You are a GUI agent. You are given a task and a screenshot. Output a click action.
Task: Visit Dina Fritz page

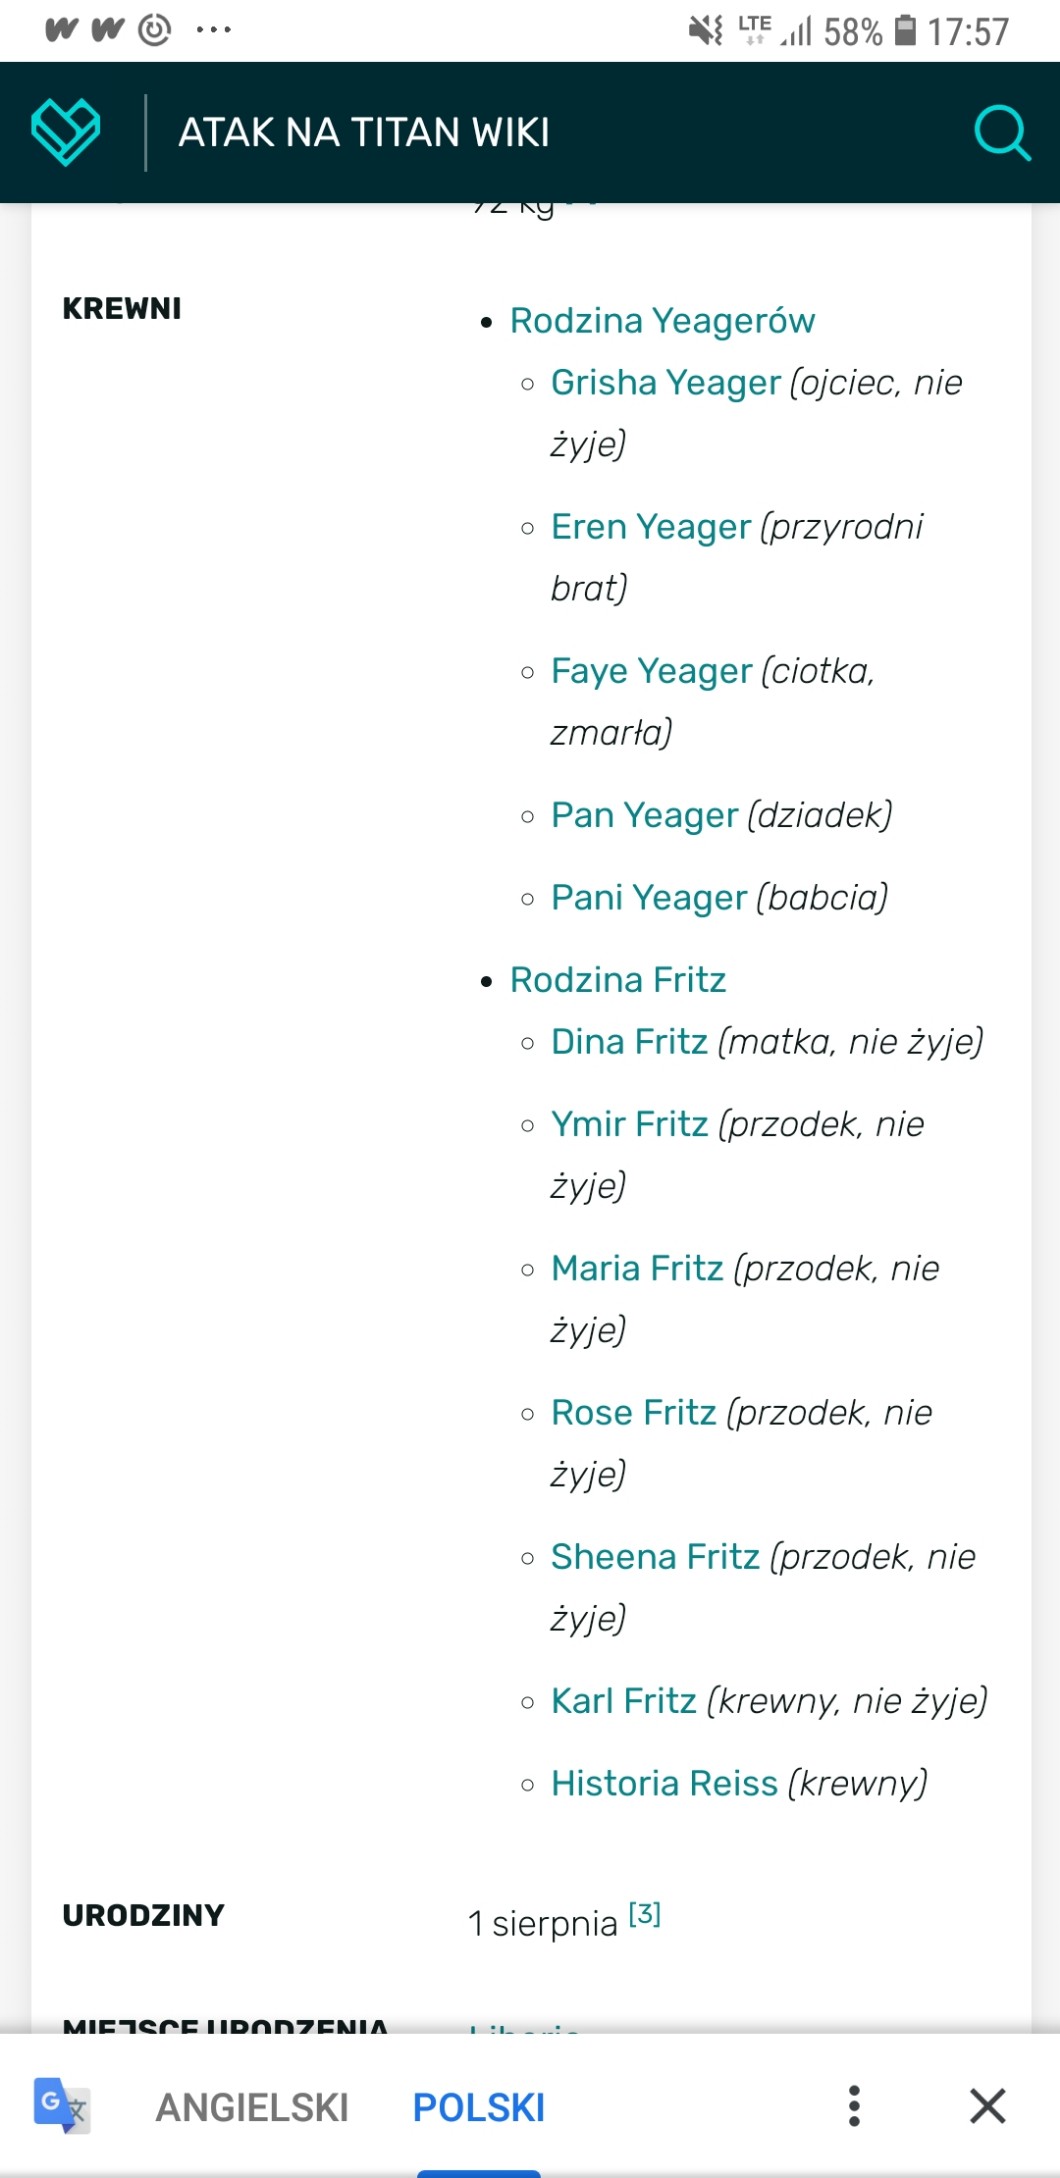pyautogui.click(x=629, y=1042)
